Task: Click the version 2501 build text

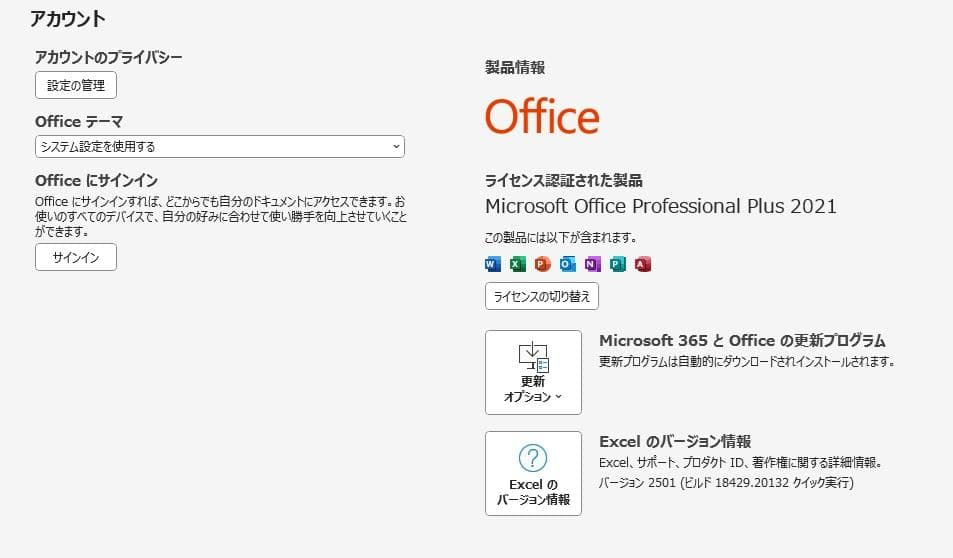Action: 726,482
